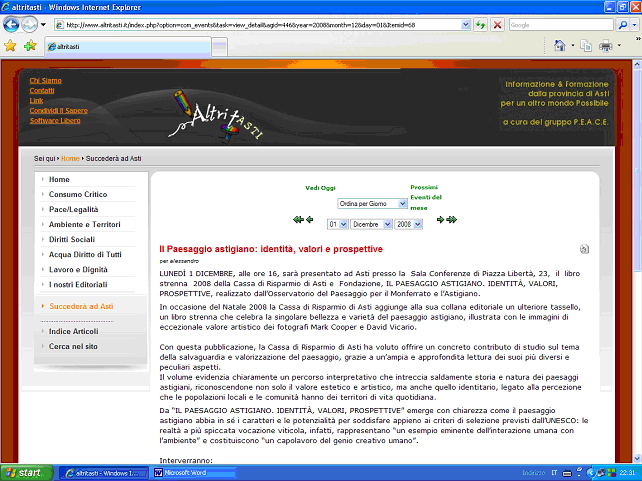This screenshot has height=481, width=642.
Task: Select Ambiente e Territori menu item
Action: [84, 224]
